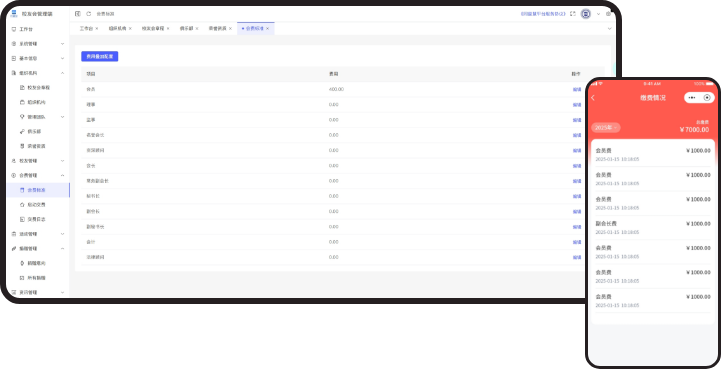721x369 pixels.
Task: Click the 交费日志 sidebar submenu icon
Action: pos(22,219)
